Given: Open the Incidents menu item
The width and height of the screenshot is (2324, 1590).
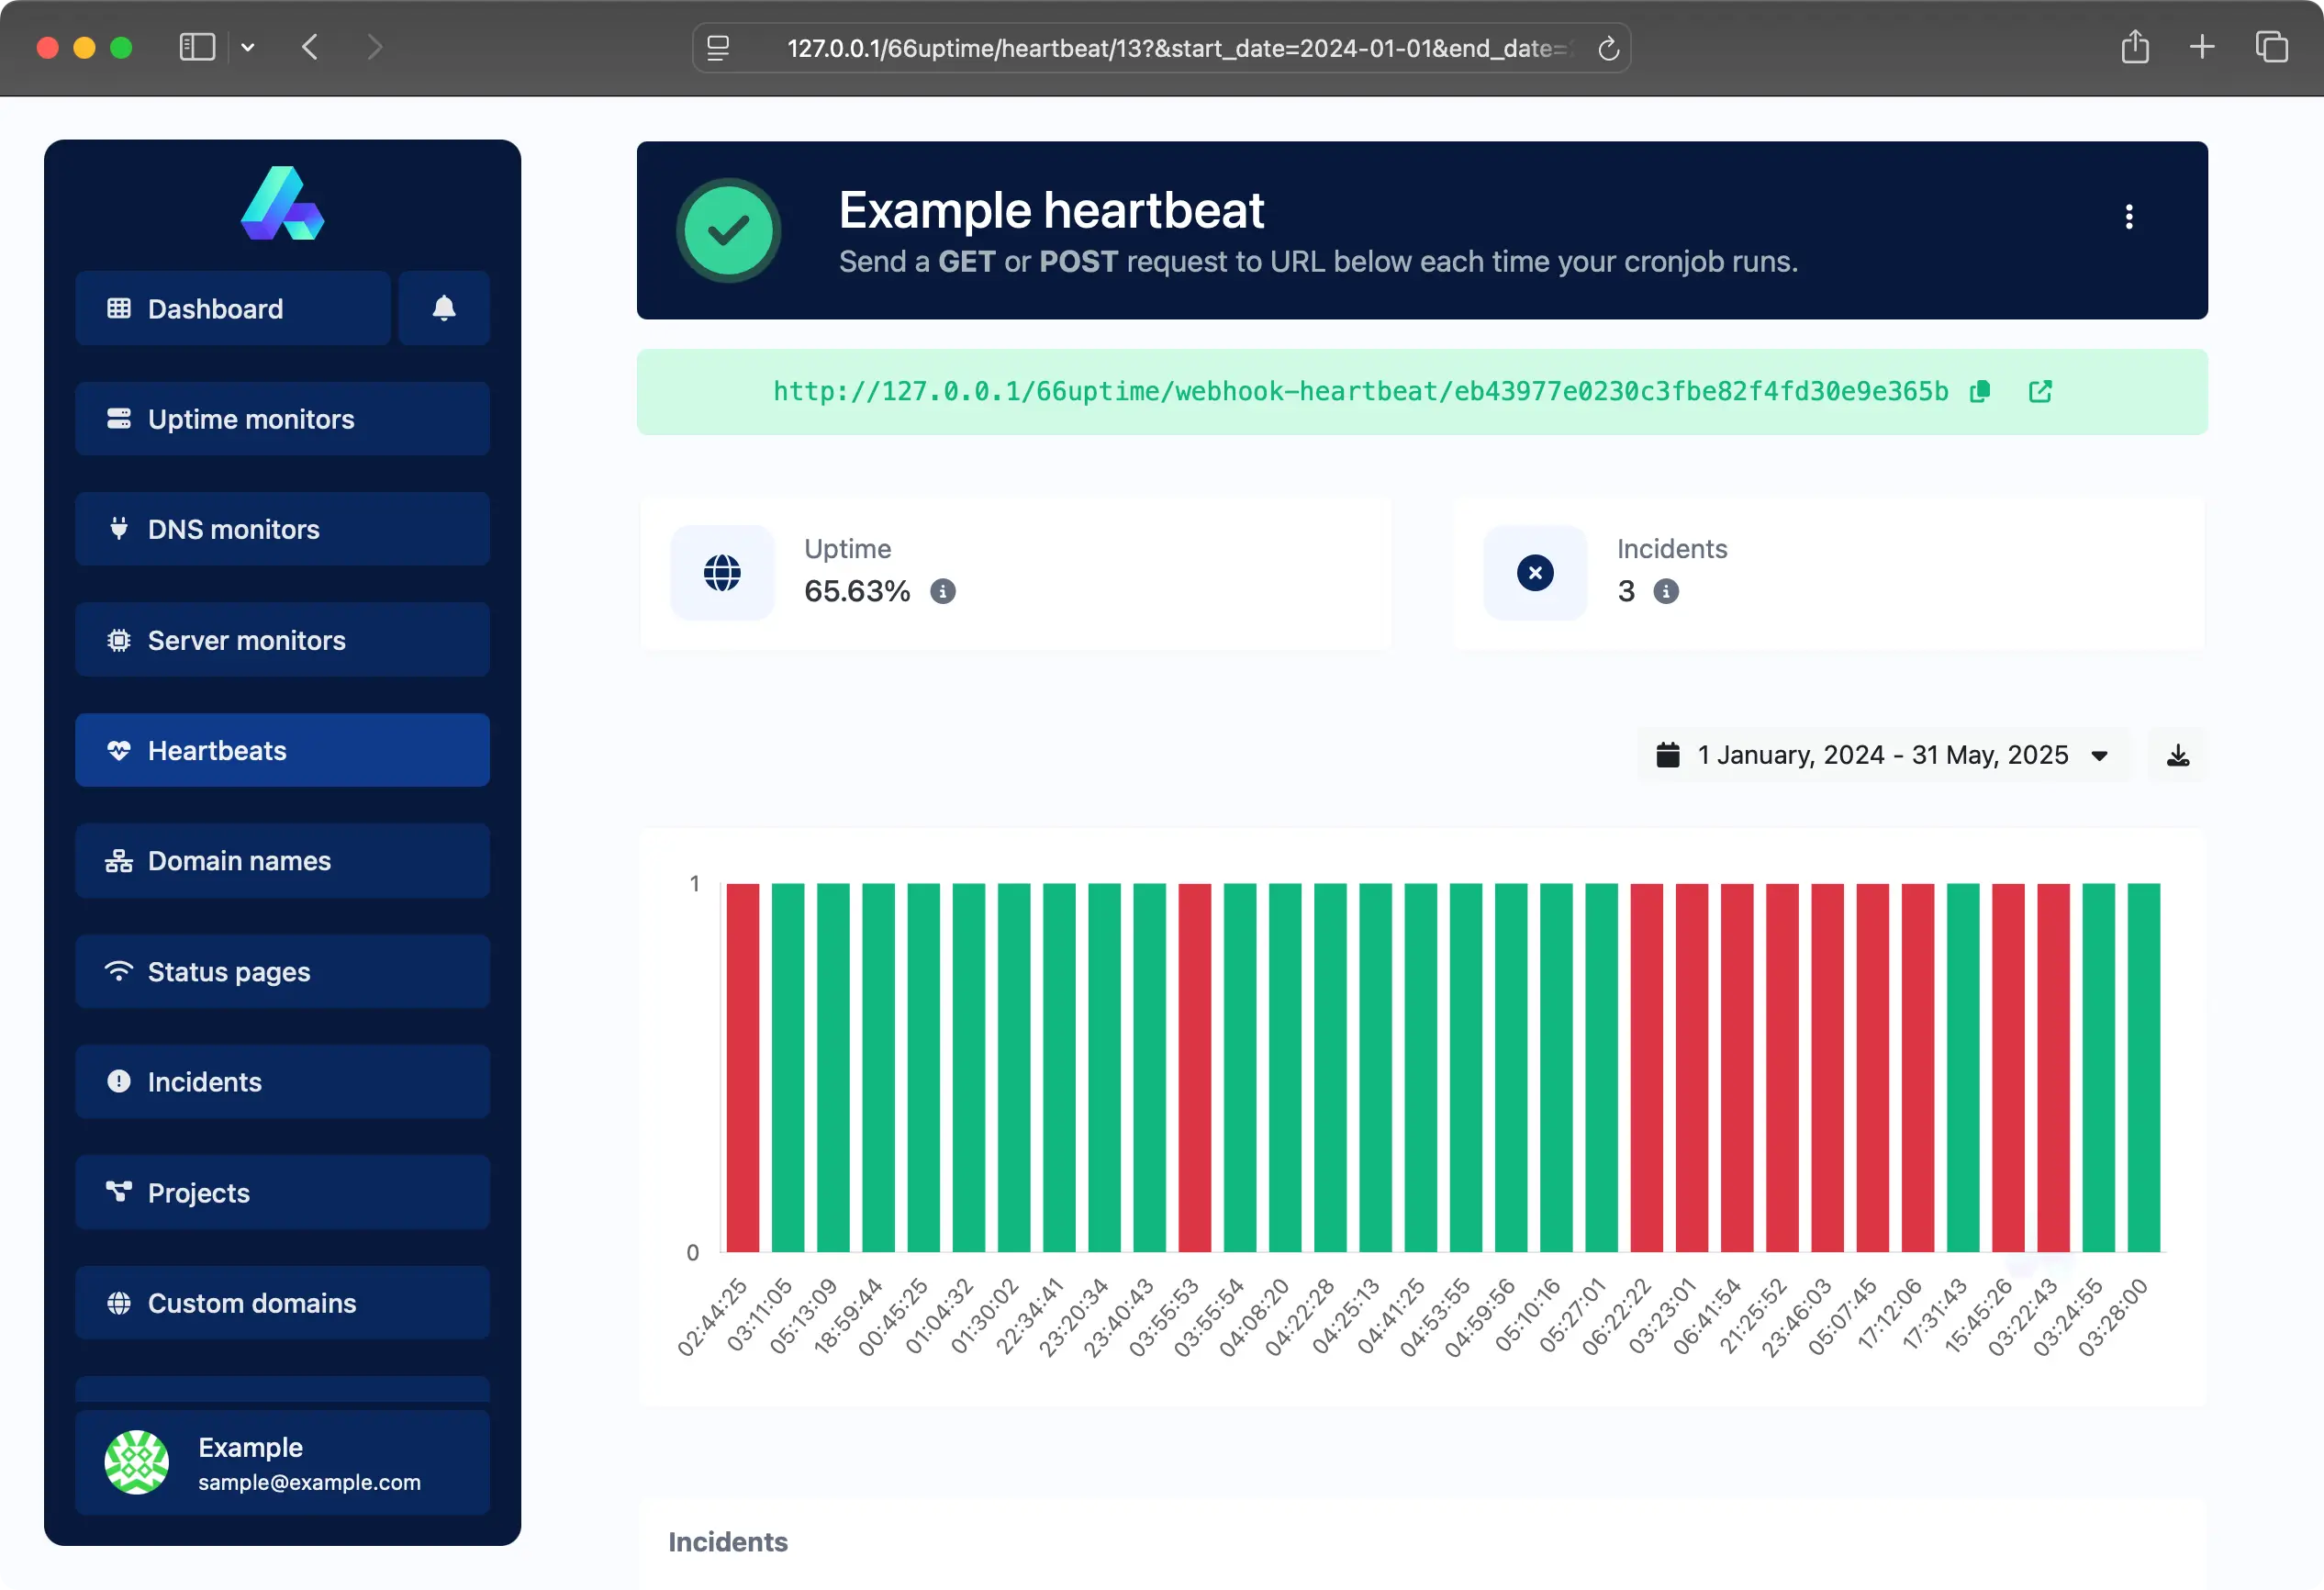Looking at the screenshot, I should pos(283,1081).
